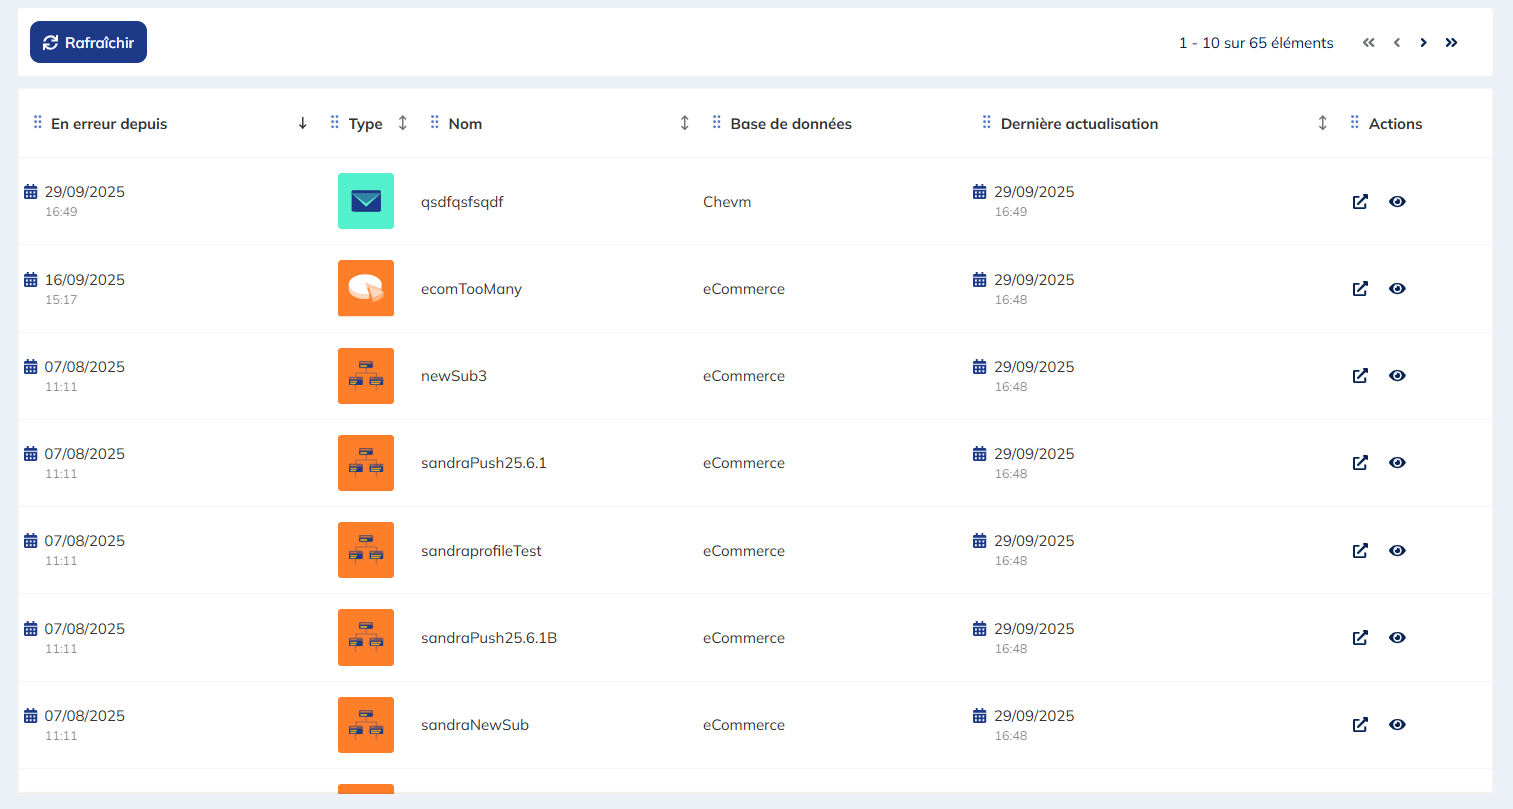
Task: Go to the next page of results
Action: pyautogui.click(x=1423, y=42)
